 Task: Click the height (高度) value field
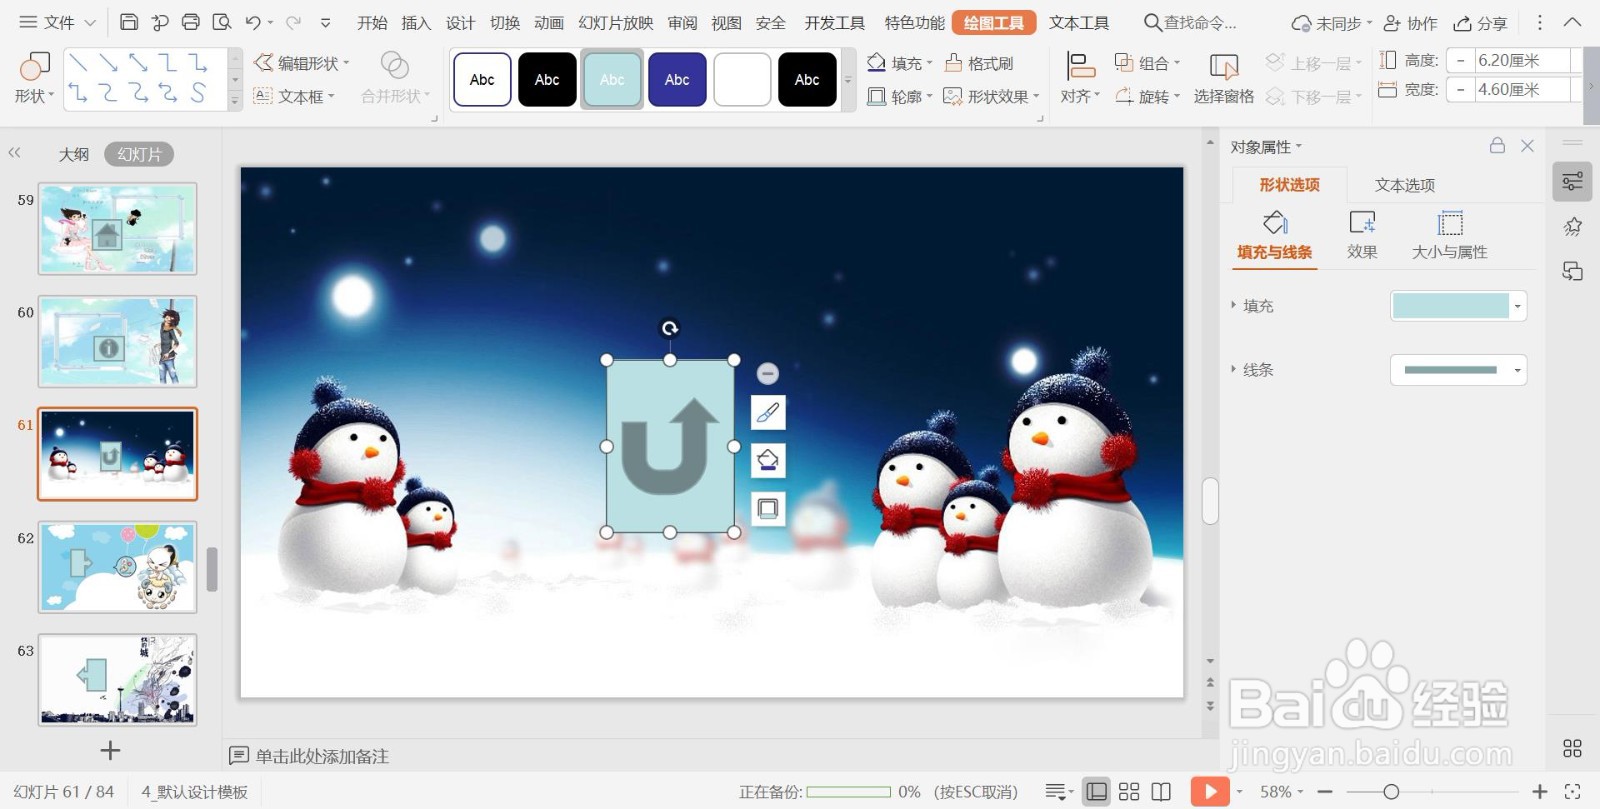1524,60
